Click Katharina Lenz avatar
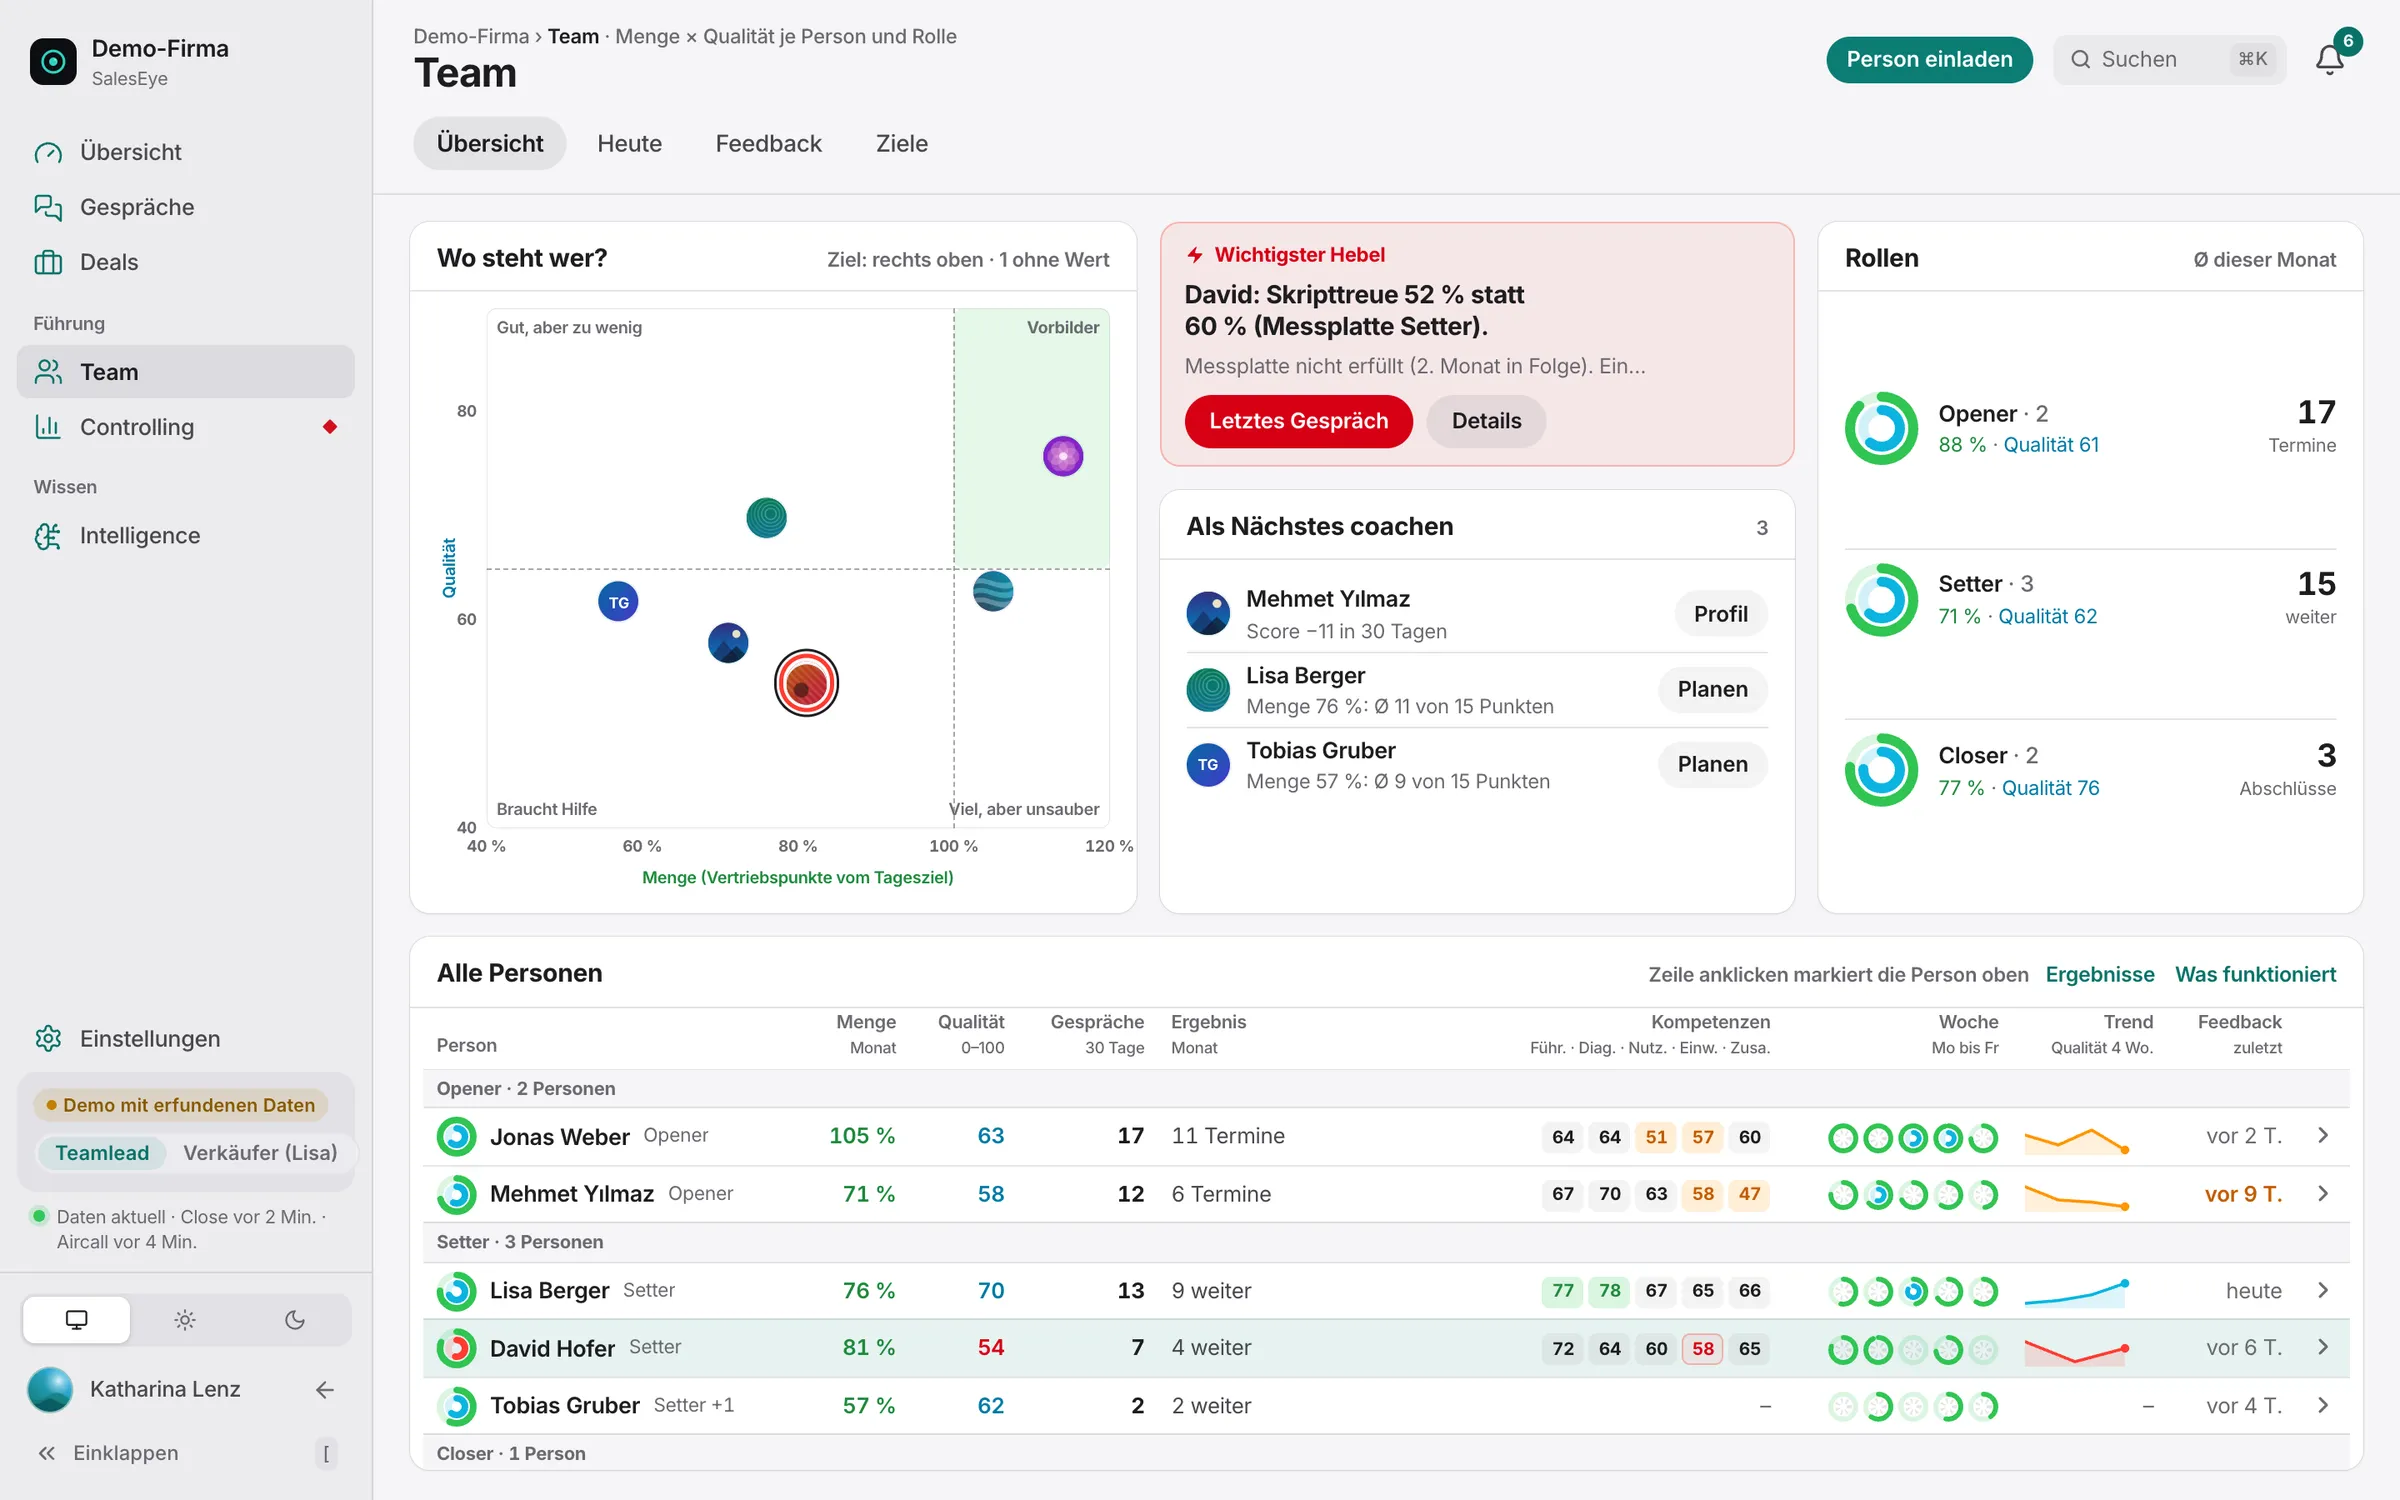 pyautogui.click(x=50, y=1389)
